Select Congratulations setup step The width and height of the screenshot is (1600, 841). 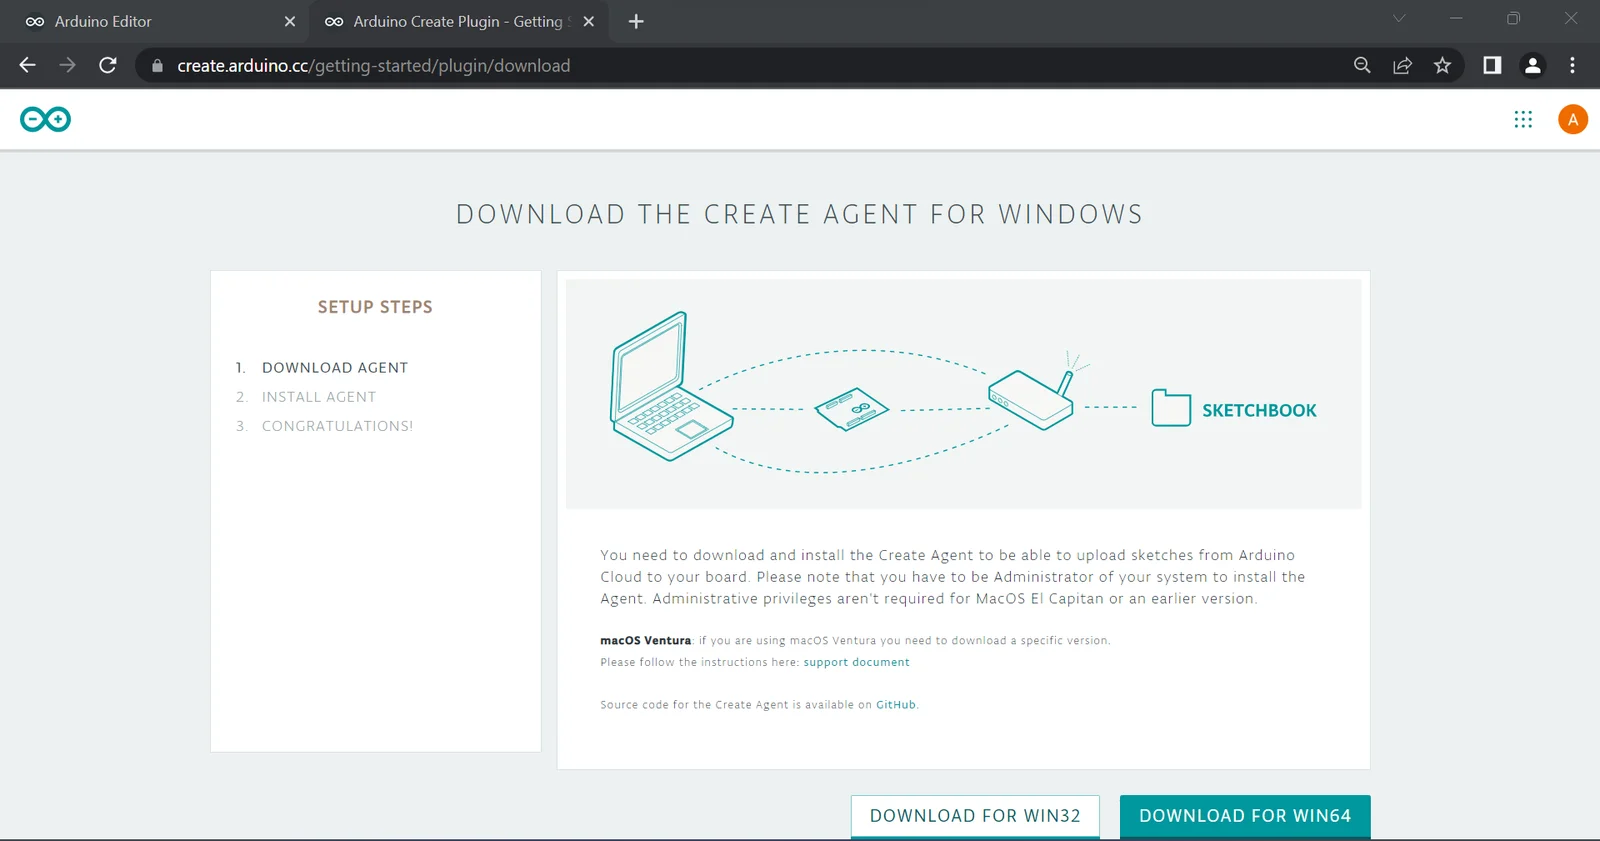click(337, 426)
